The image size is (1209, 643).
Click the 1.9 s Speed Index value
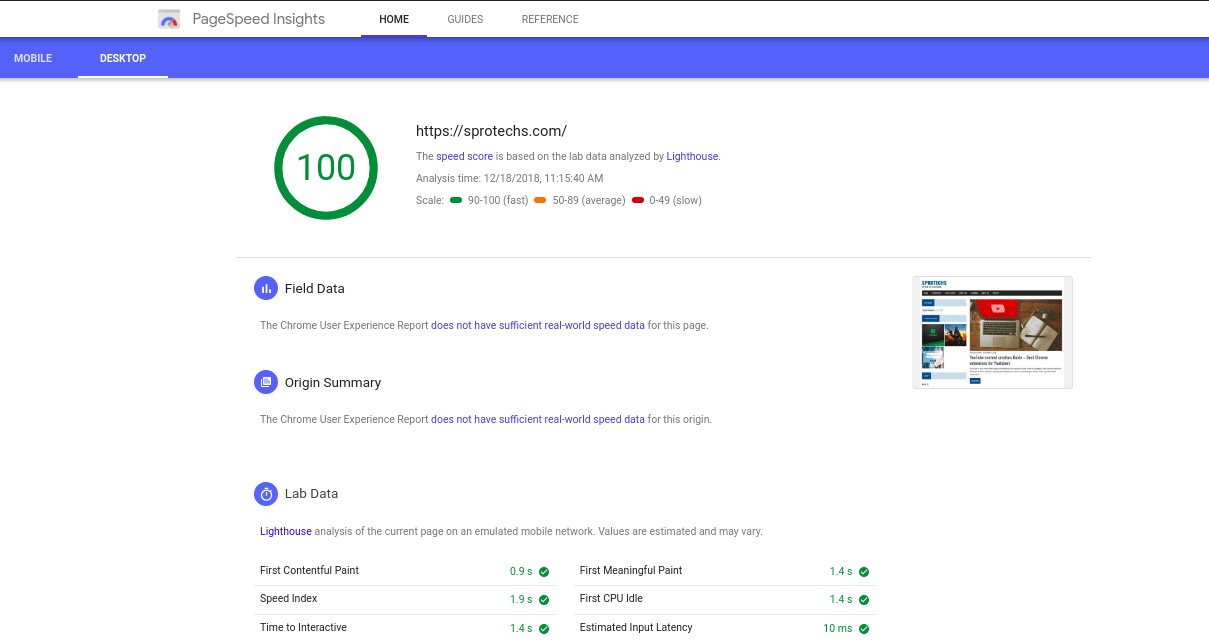pyautogui.click(x=521, y=600)
